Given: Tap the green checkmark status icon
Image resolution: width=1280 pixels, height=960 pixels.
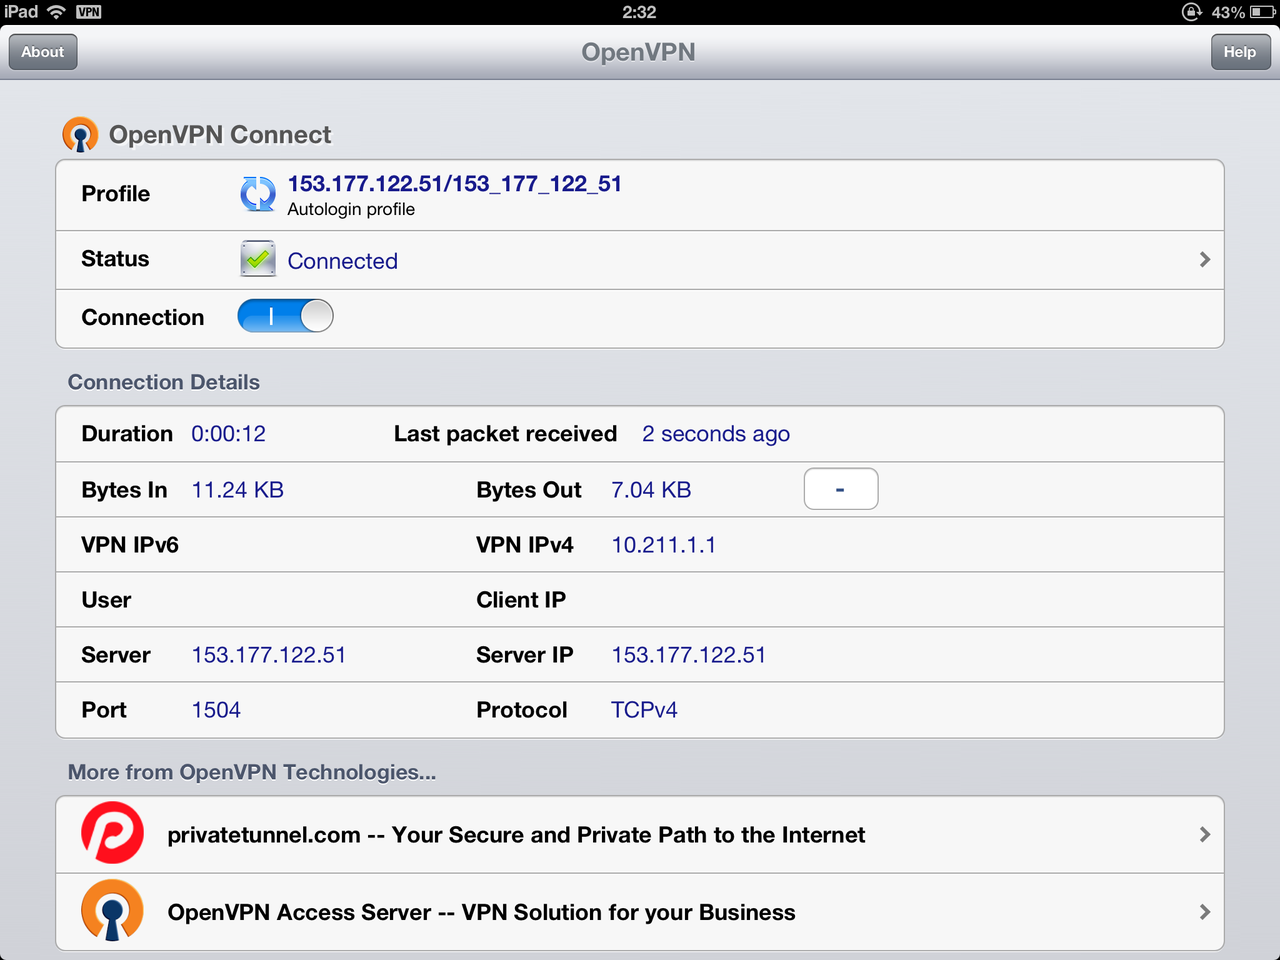Looking at the screenshot, I should [x=258, y=259].
